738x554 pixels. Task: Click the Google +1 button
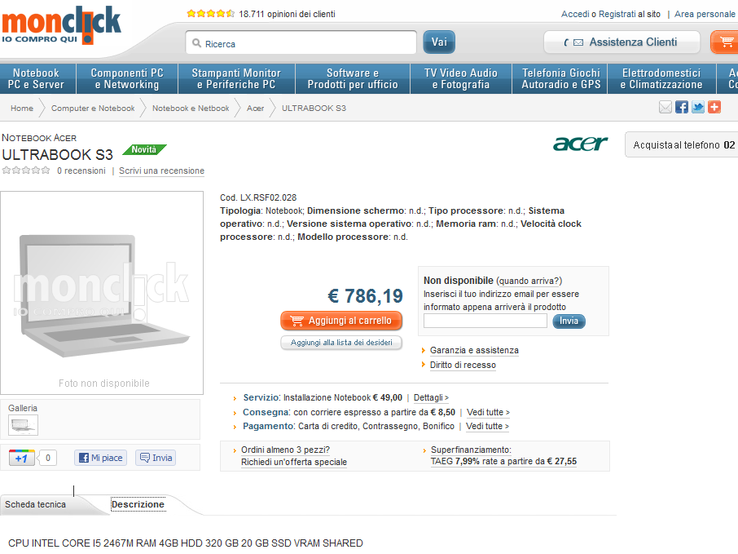(22, 458)
